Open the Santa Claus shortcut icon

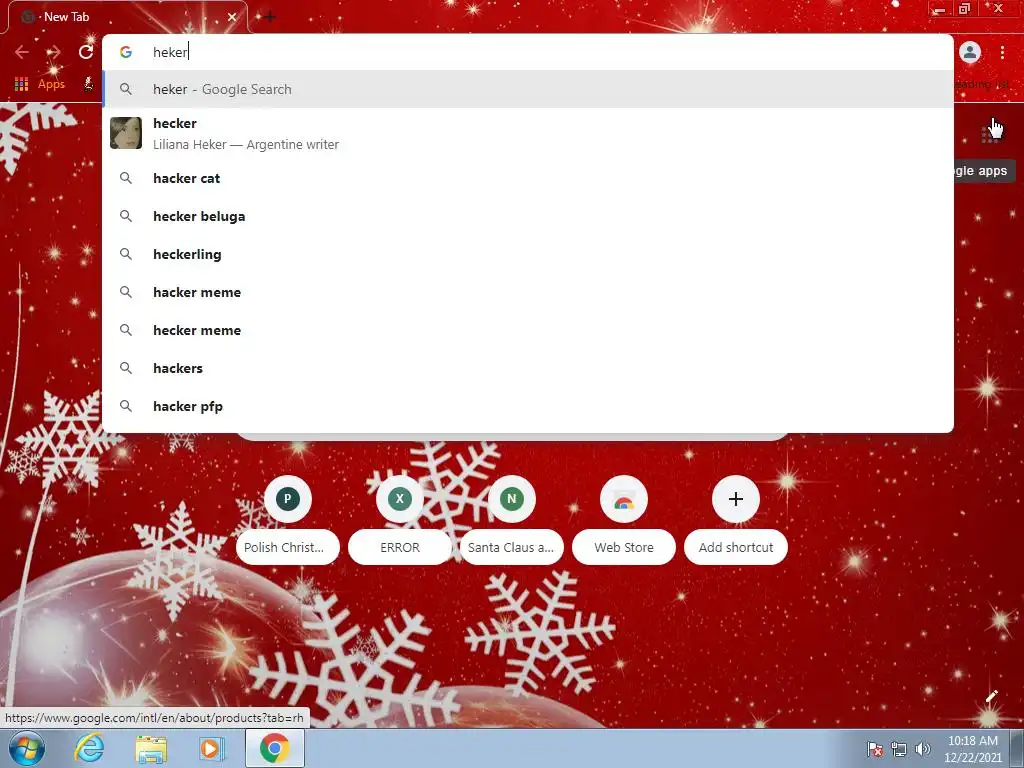511,499
